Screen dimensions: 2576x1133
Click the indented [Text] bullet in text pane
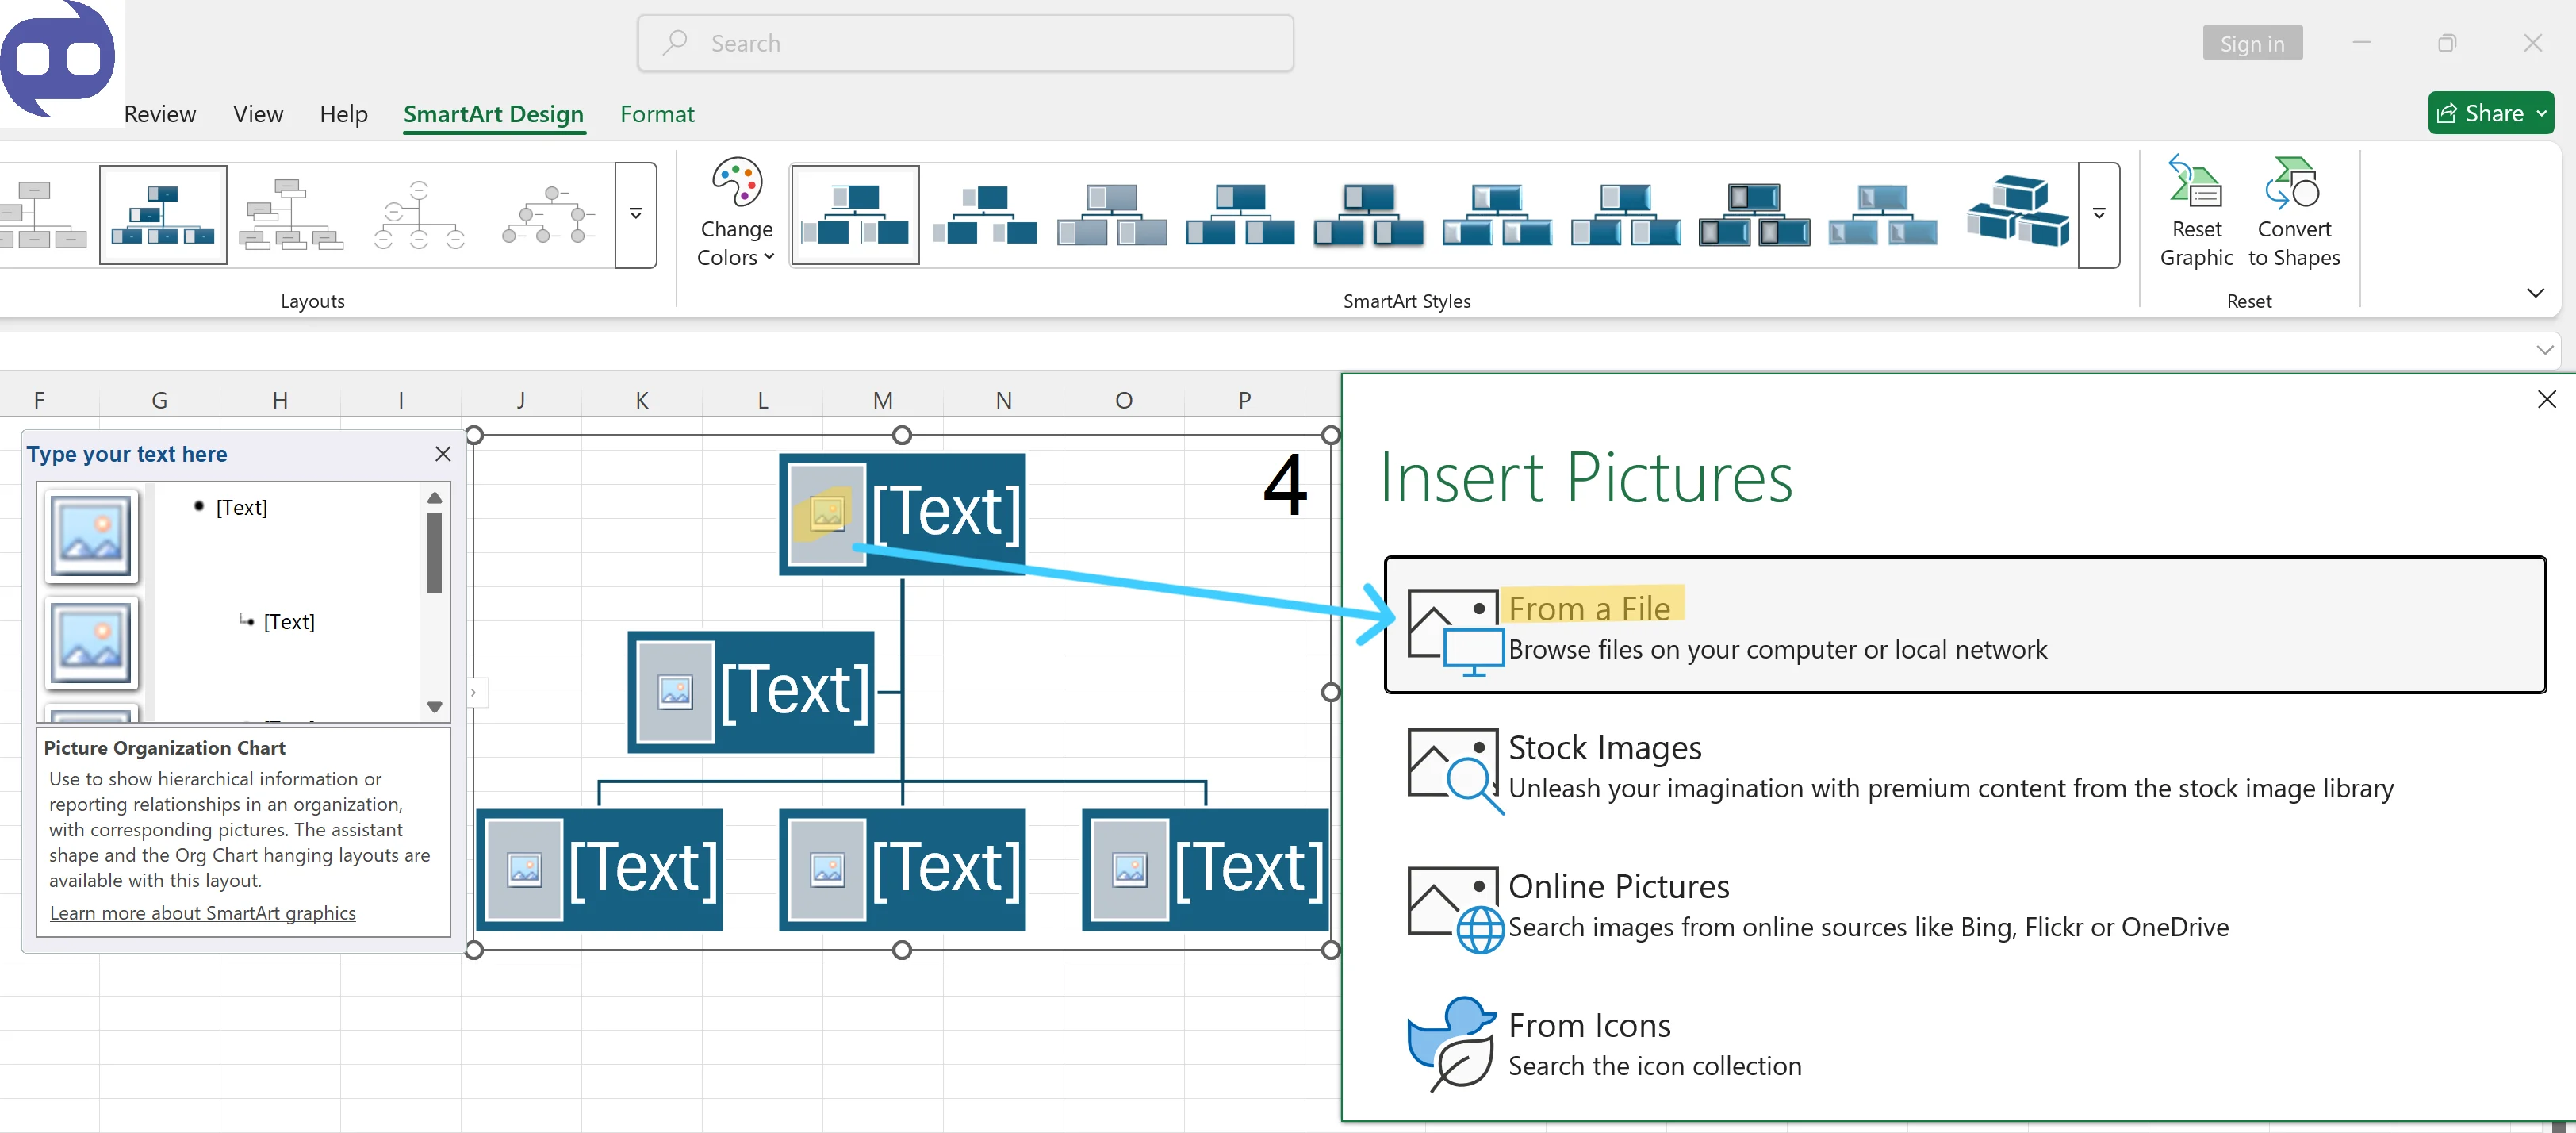(x=289, y=622)
